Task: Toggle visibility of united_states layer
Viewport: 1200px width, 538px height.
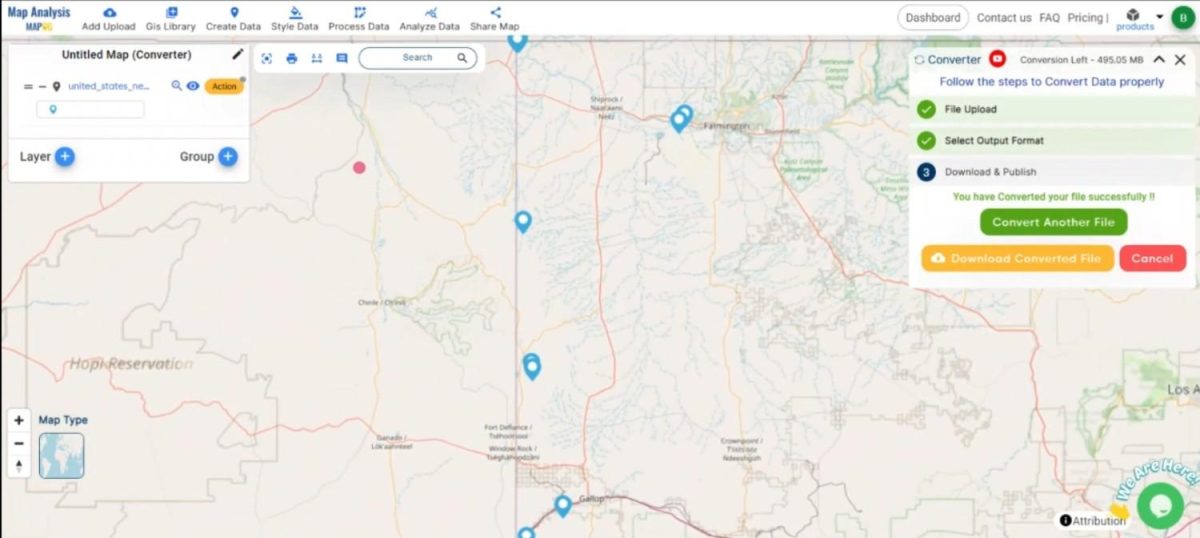Action: pyautogui.click(x=193, y=86)
